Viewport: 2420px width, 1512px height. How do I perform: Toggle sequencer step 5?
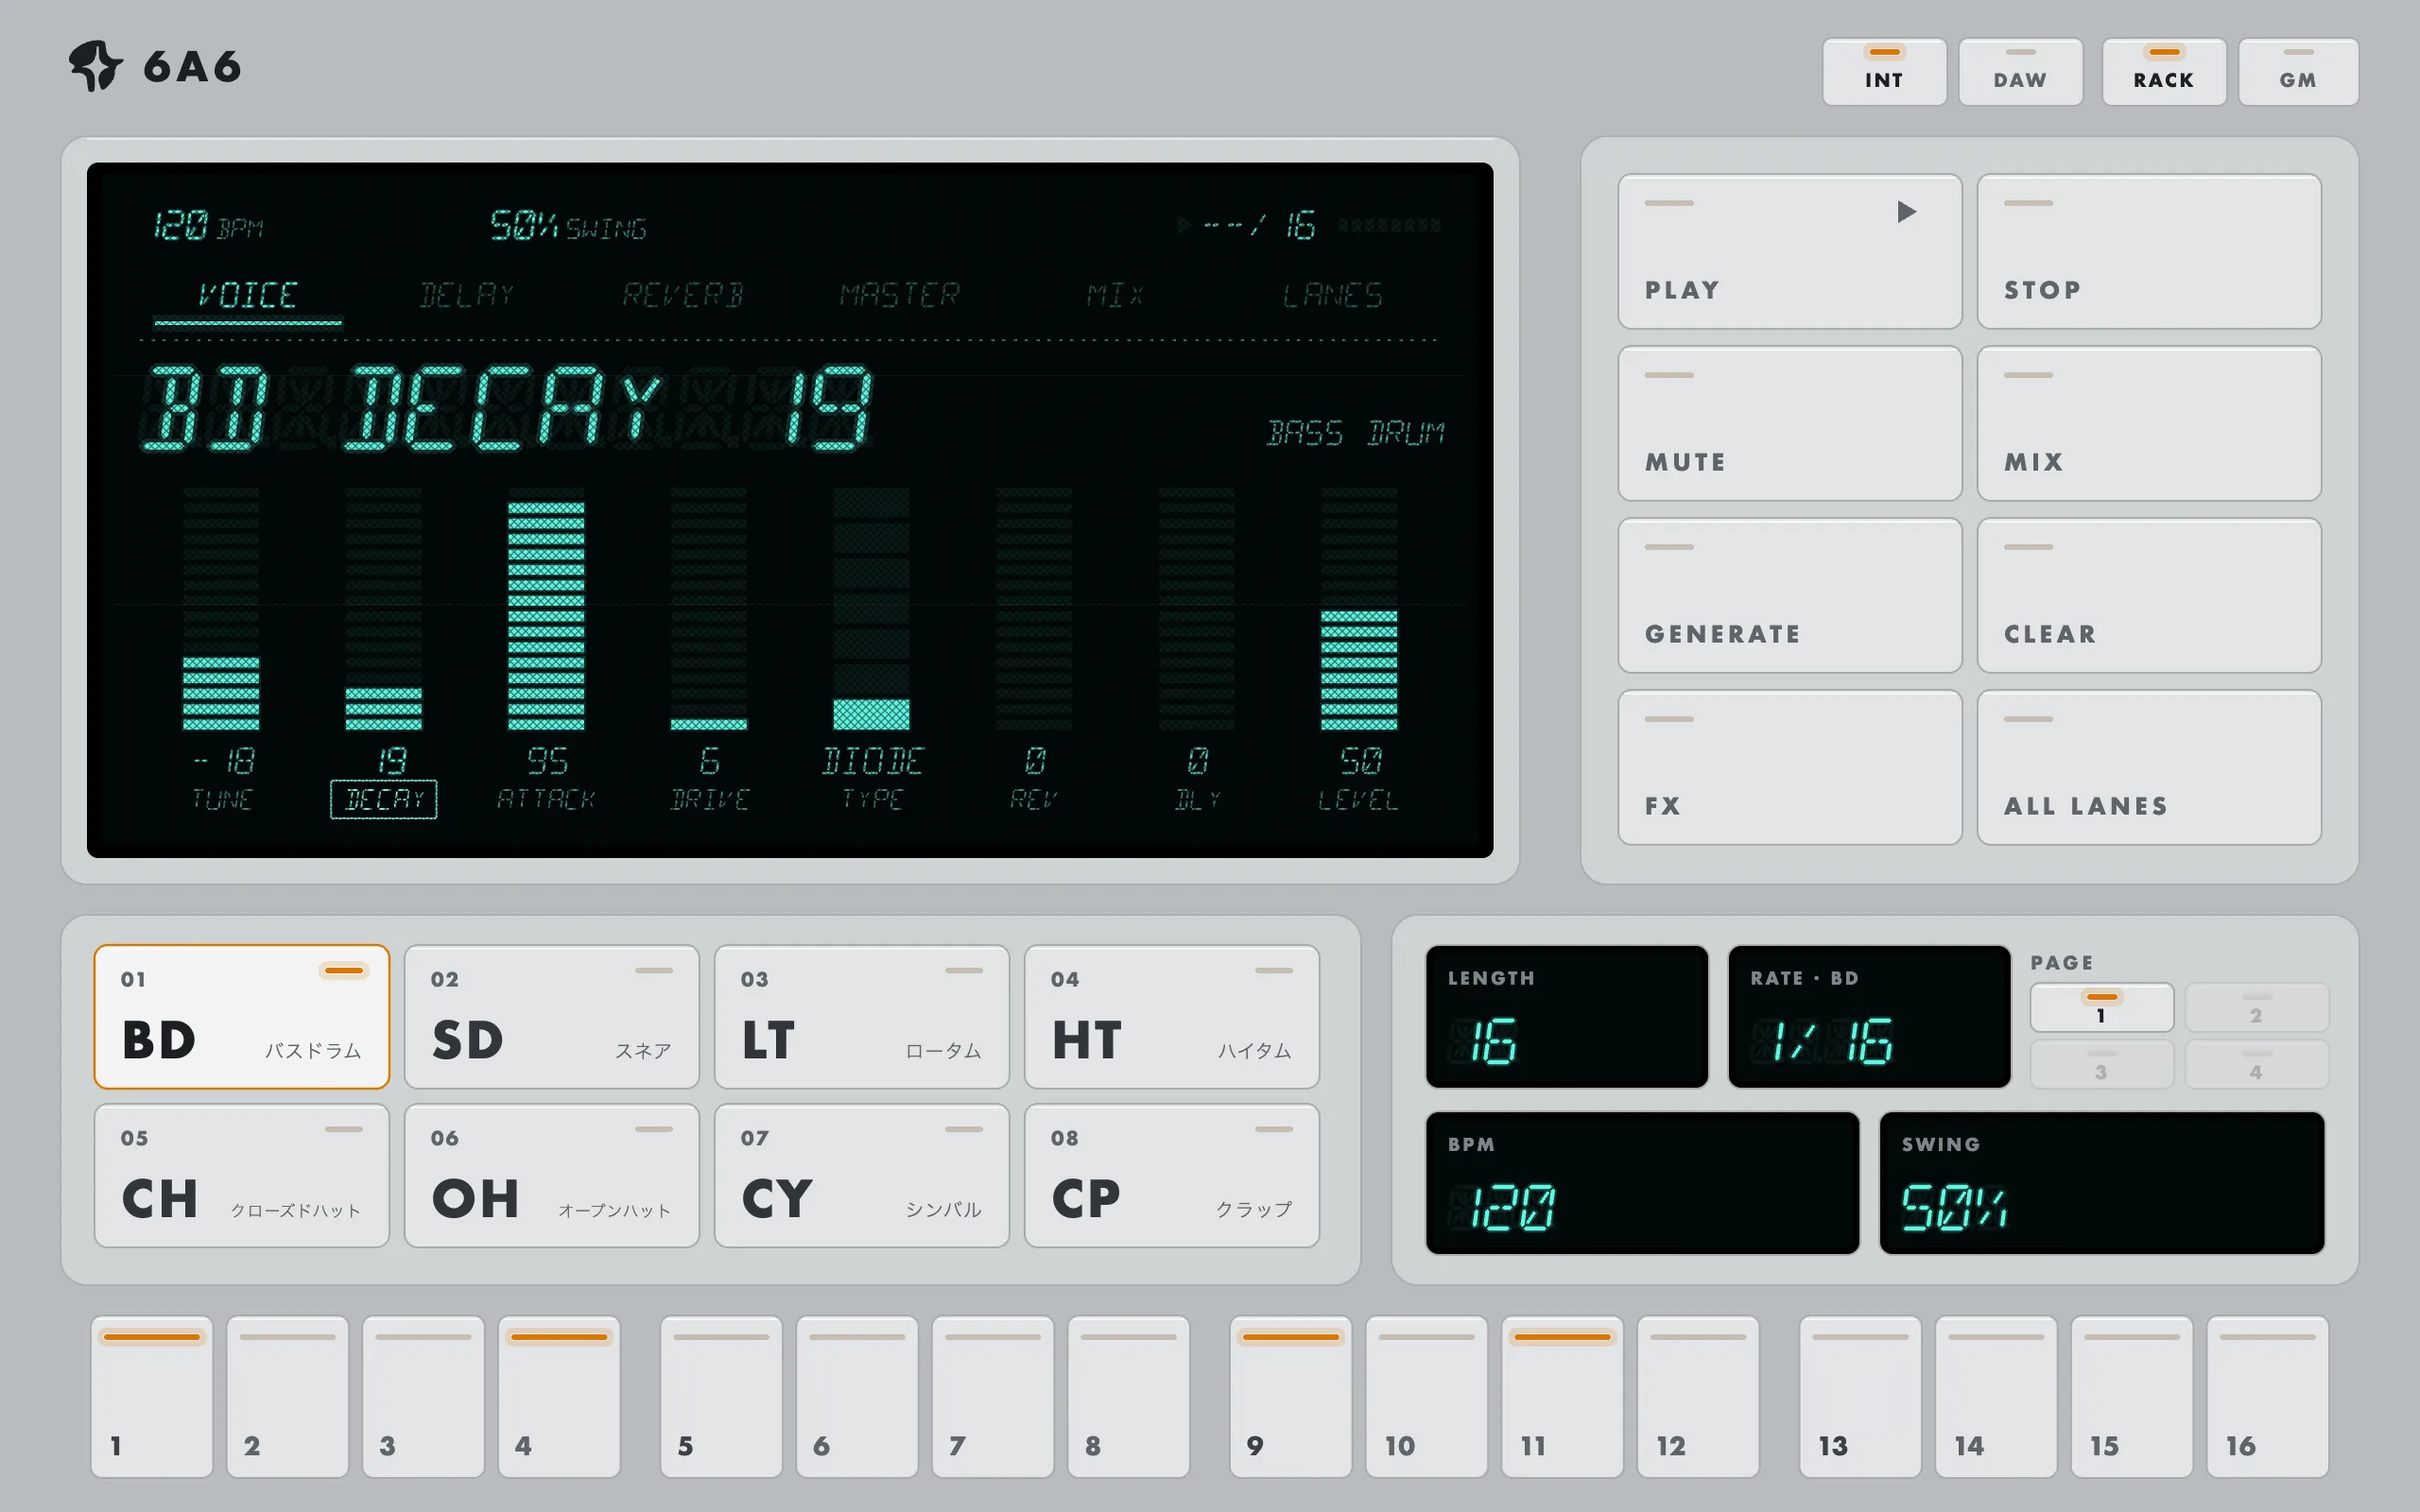tap(721, 1397)
